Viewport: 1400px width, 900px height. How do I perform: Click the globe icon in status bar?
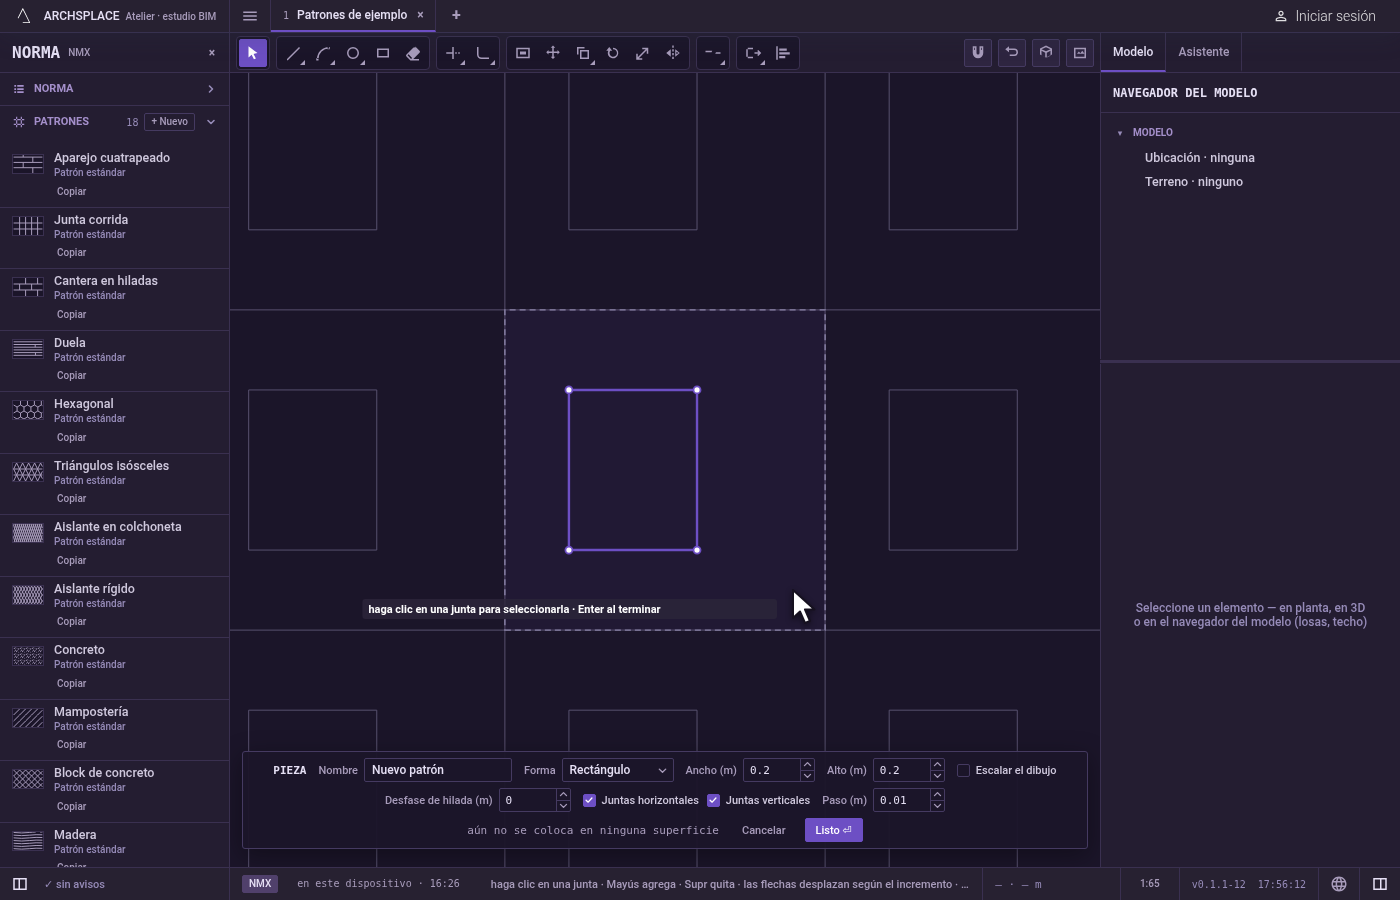(1339, 884)
